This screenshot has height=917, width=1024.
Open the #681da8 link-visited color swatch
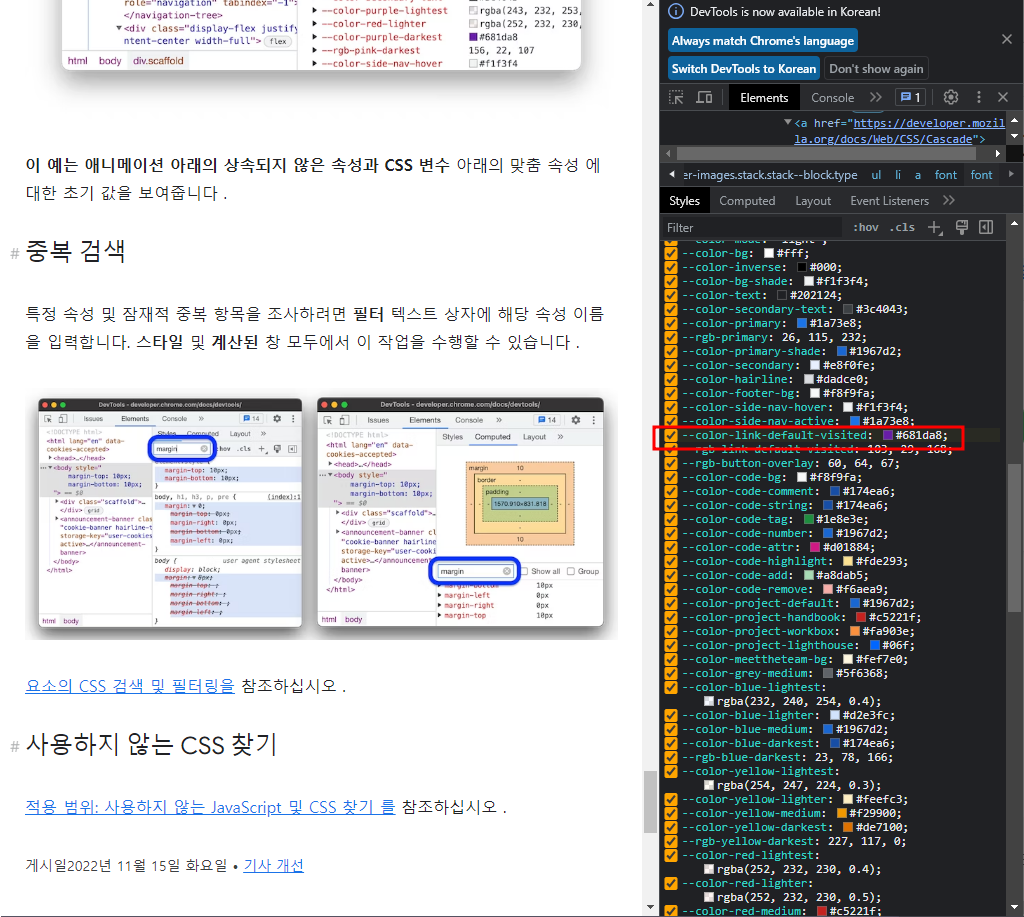(888, 435)
